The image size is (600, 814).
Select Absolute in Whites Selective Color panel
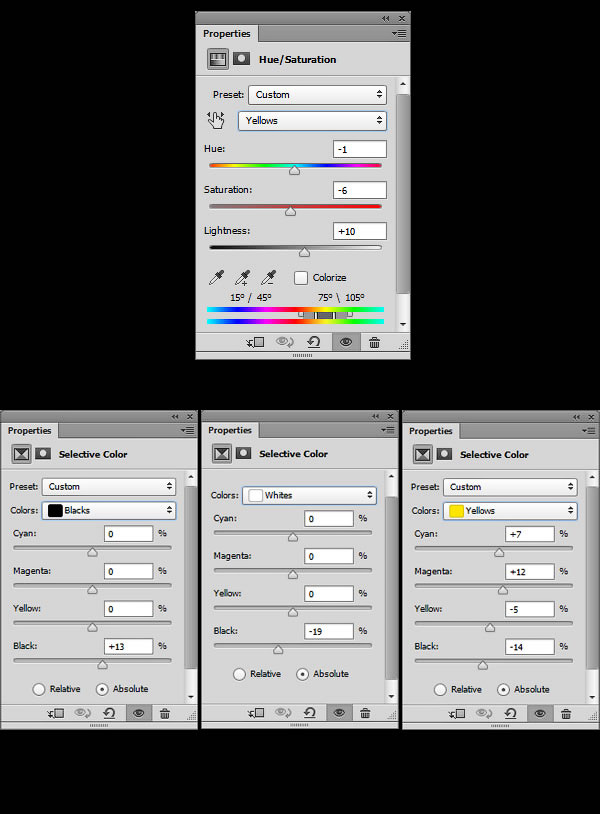click(303, 674)
